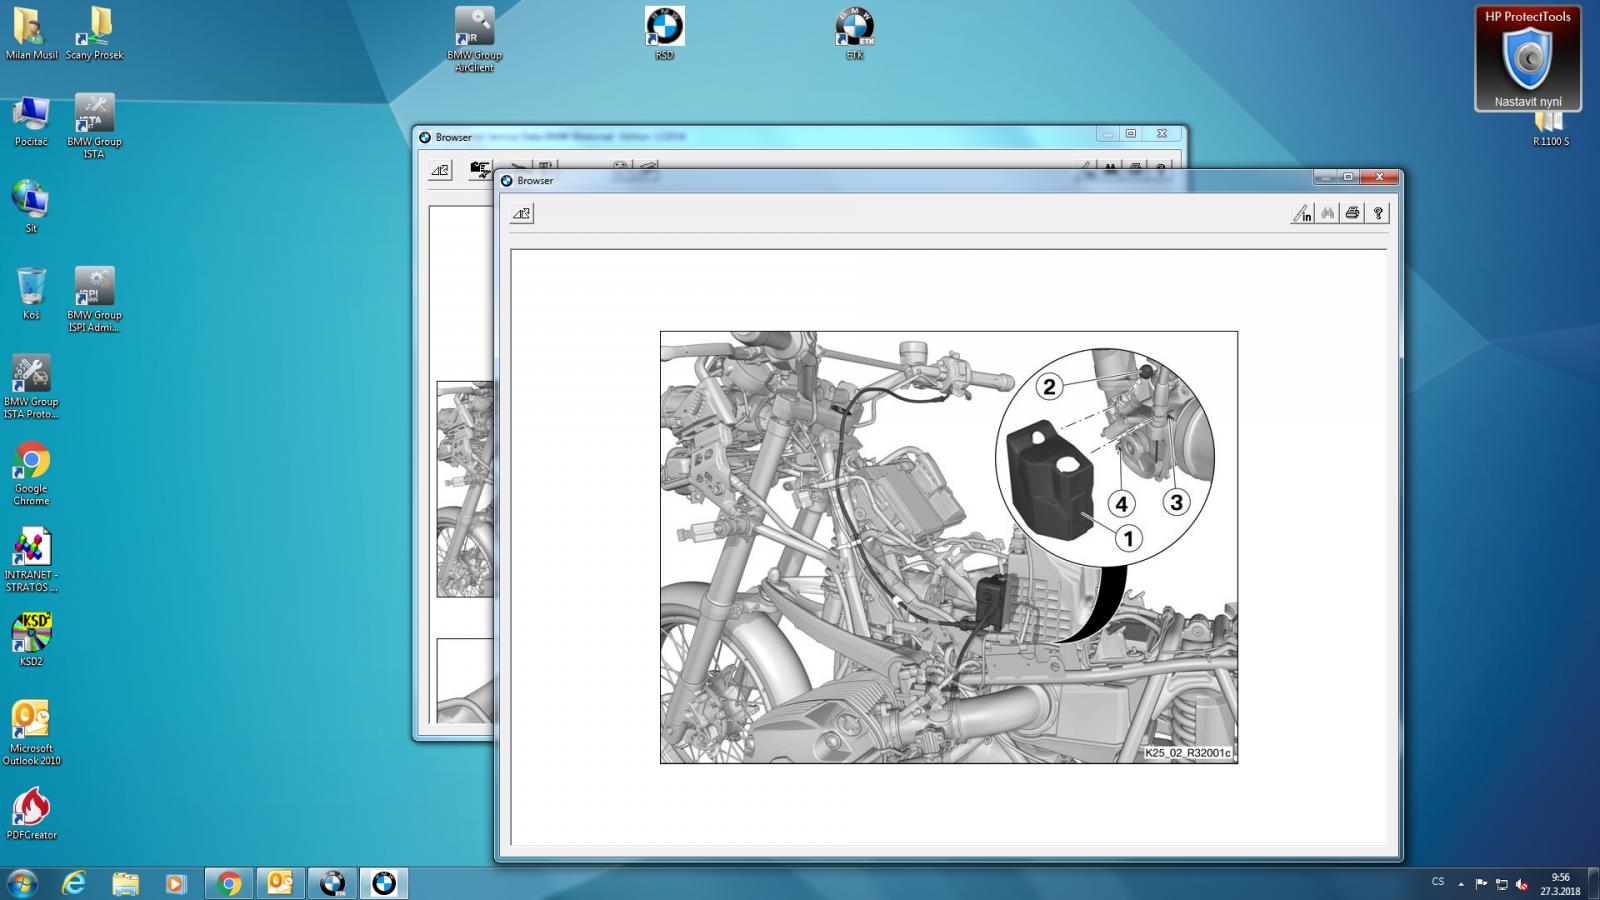This screenshot has width=1600, height=900.
Task: Click the CS language indicator in taskbar
Action: [x=1438, y=882]
